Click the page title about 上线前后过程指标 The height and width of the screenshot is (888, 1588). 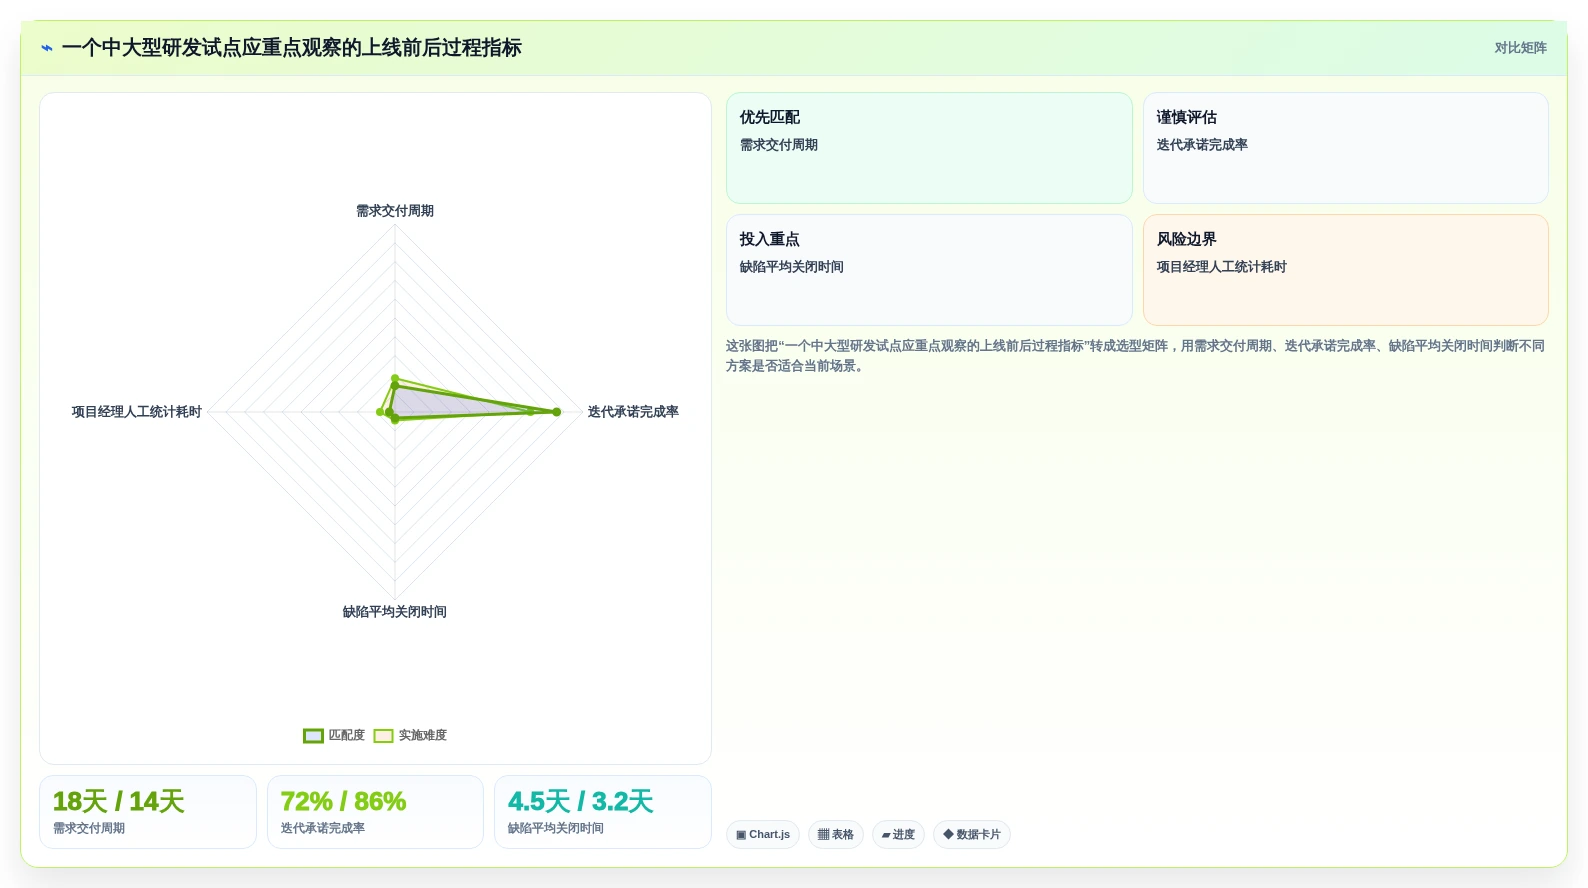point(292,48)
